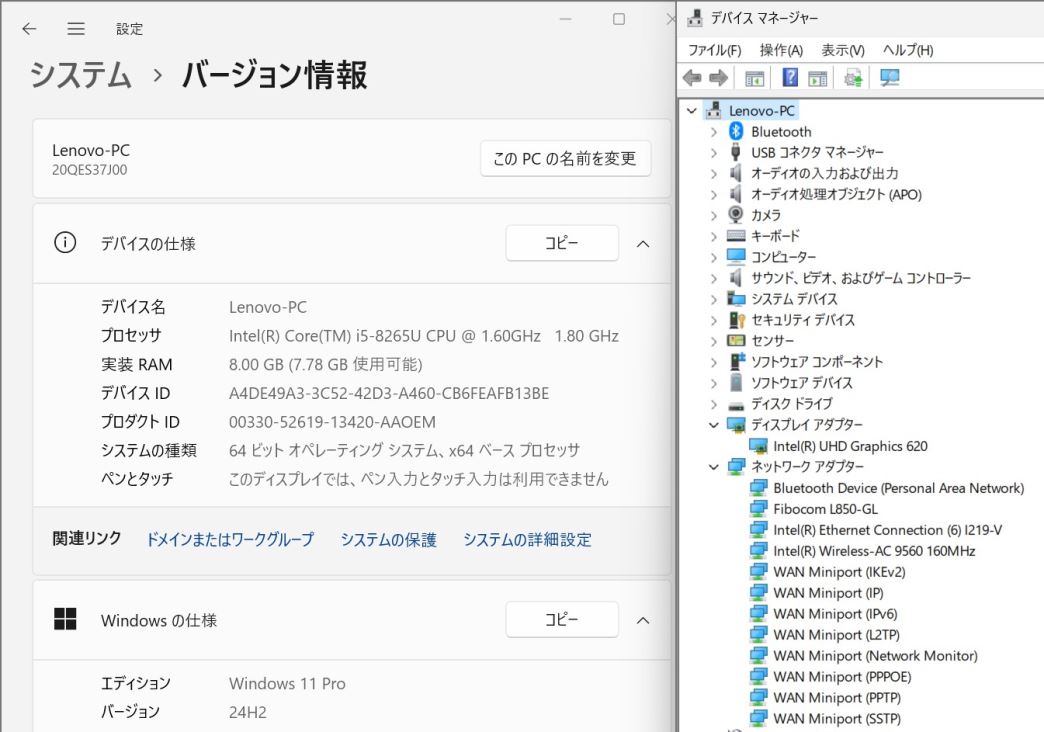Expand オーディオの入力および出力 node
Image resolution: width=1044 pixels, height=732 pixels.
(714, 174)
